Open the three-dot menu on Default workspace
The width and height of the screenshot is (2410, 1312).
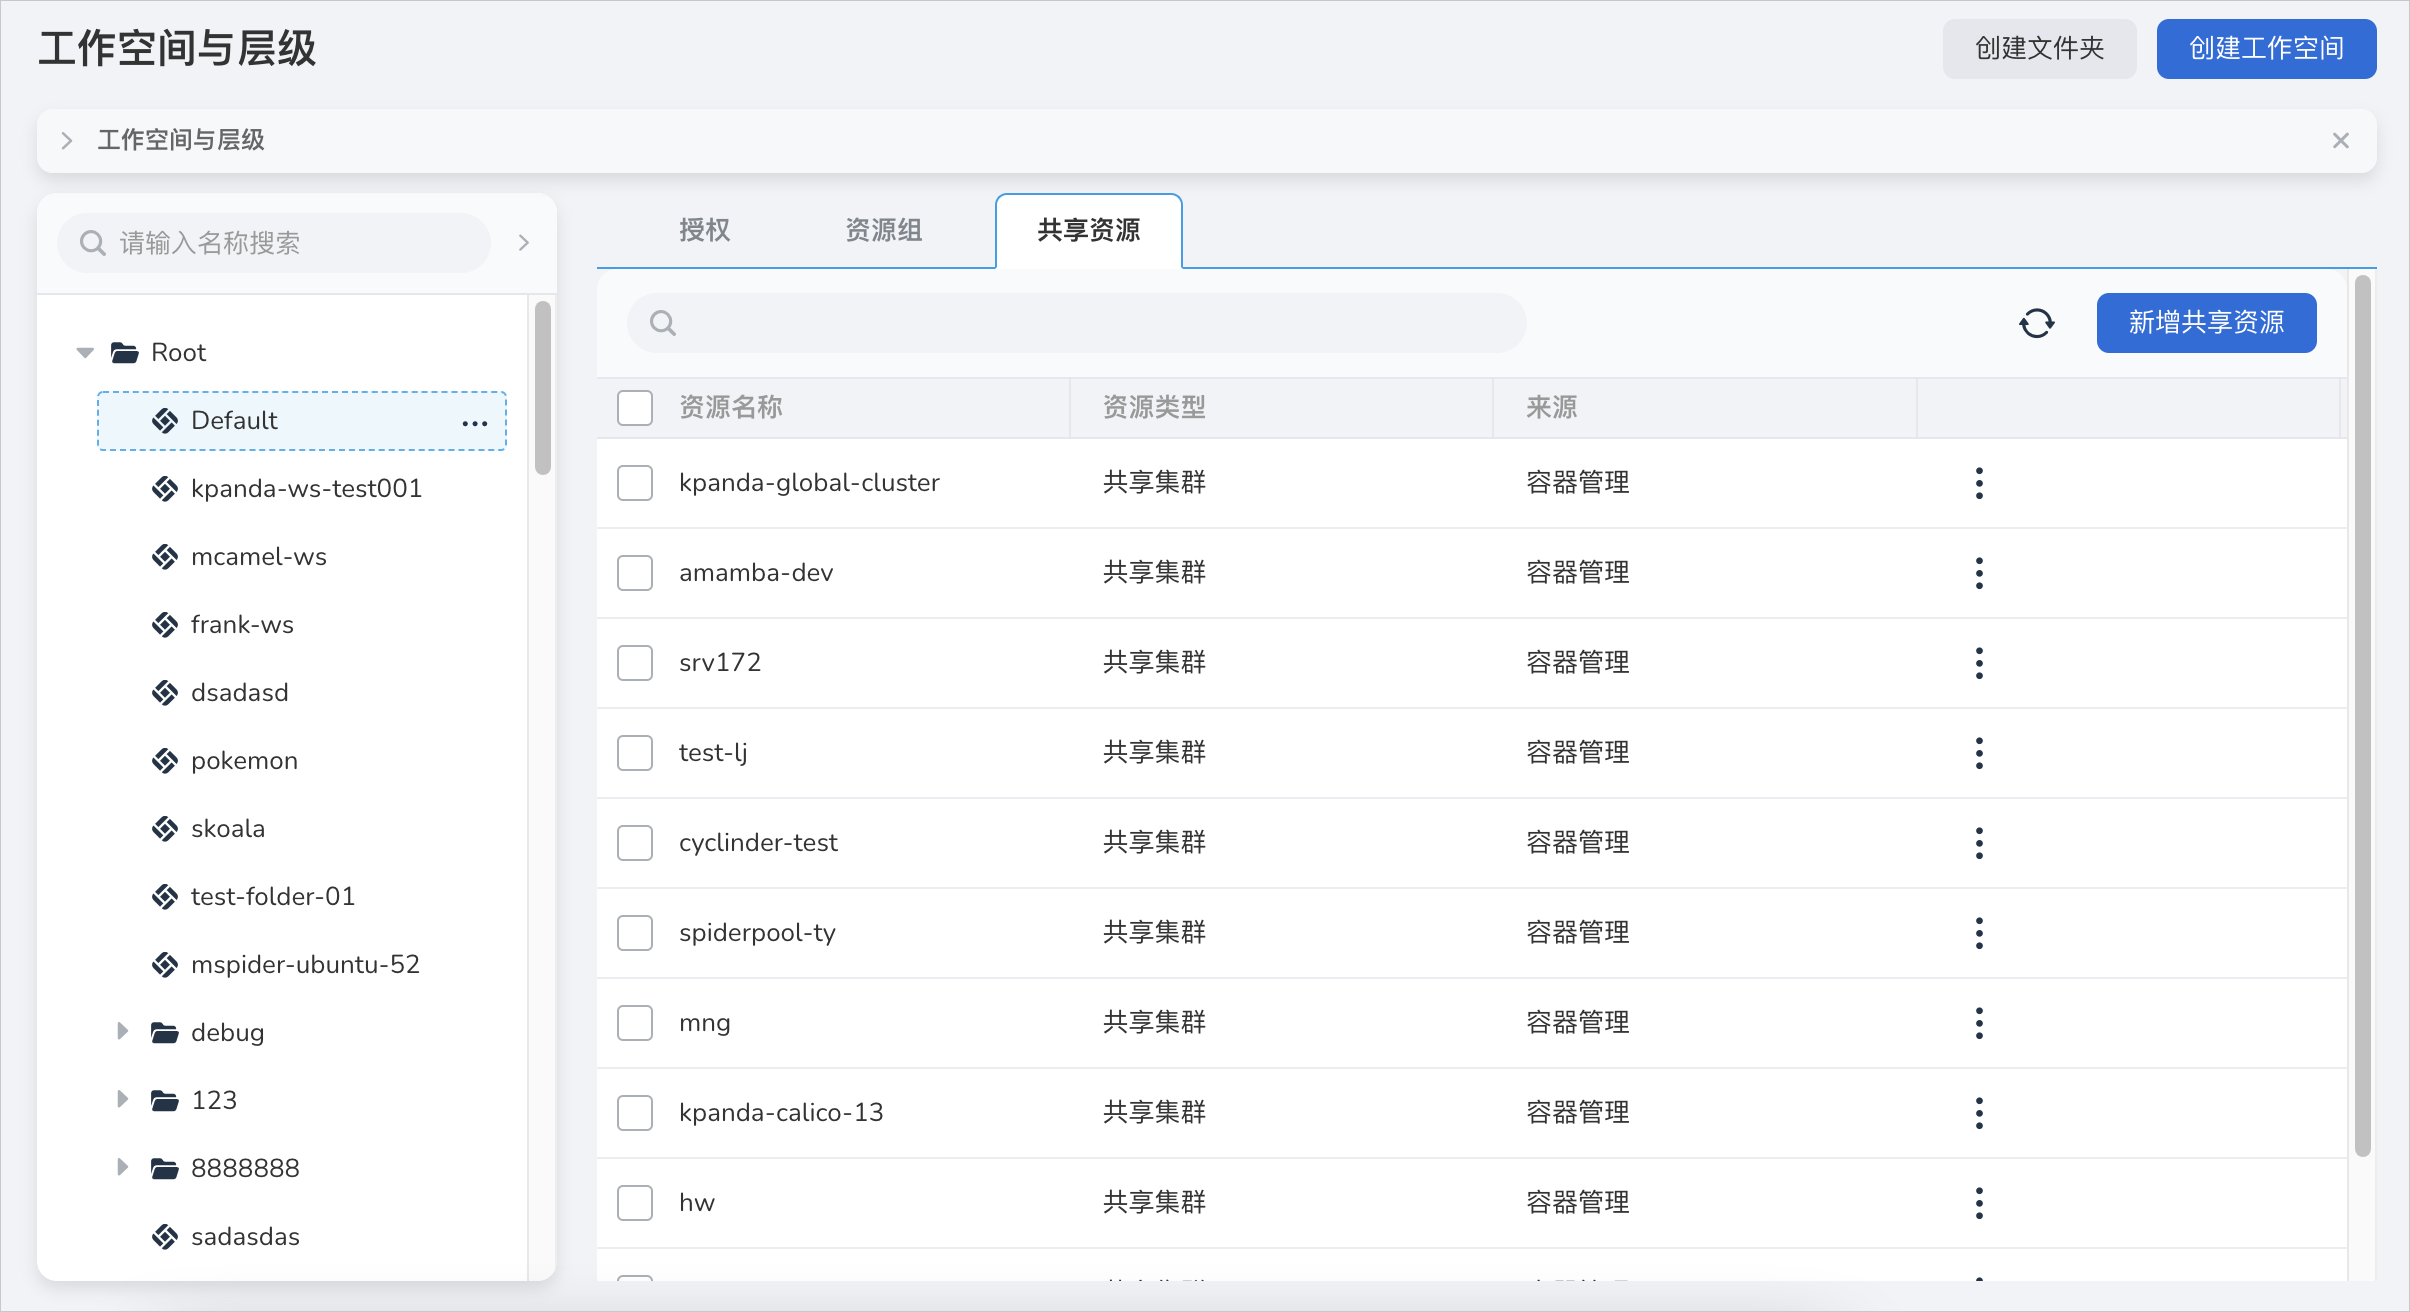(x=475, y=423)
